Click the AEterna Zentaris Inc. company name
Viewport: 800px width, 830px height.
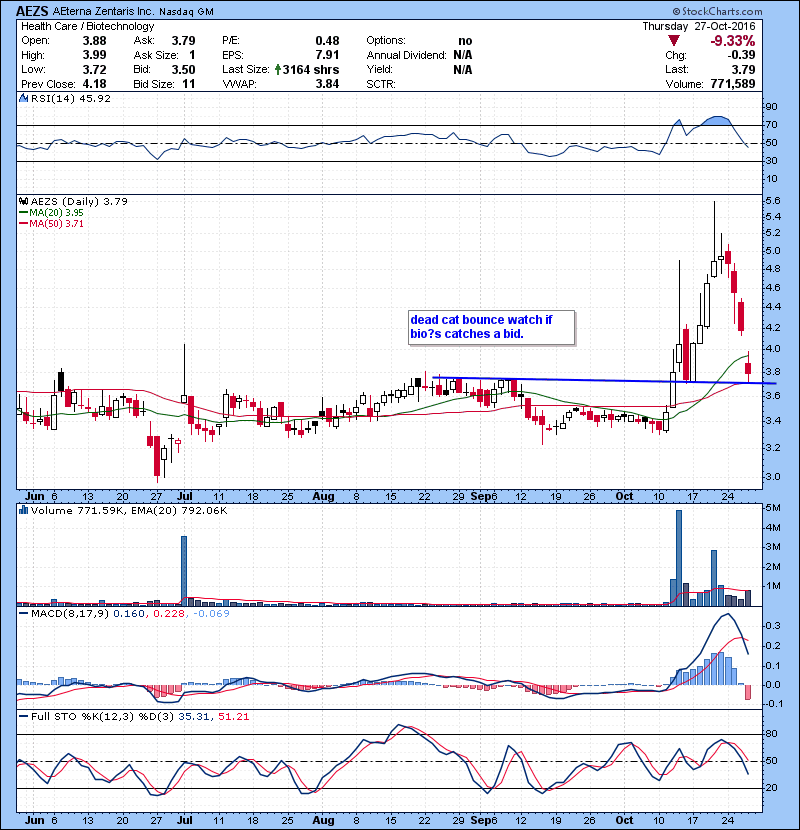tap(104, 11)
